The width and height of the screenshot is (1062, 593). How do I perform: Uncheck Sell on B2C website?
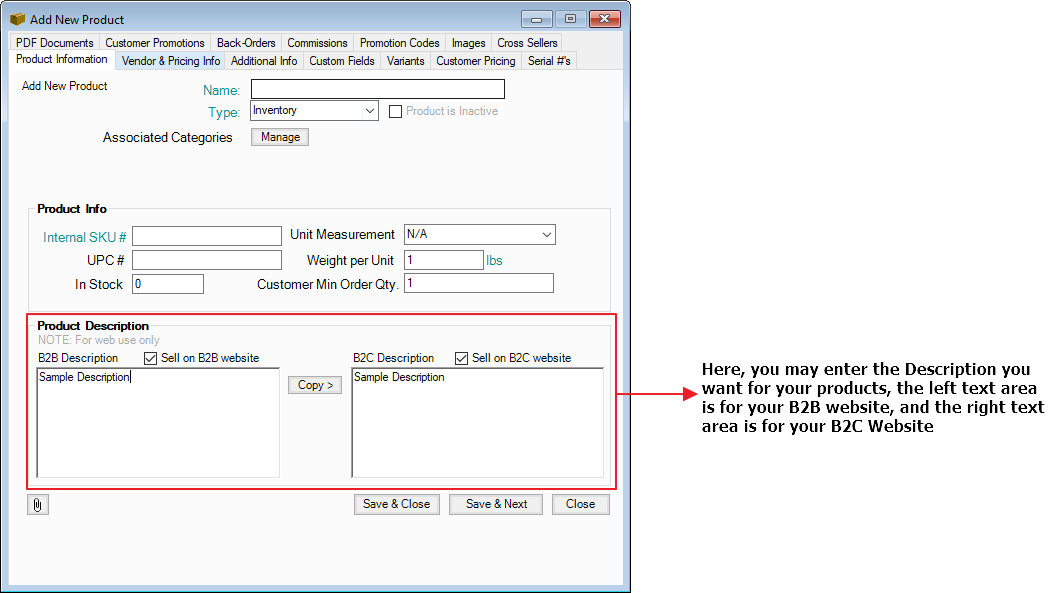[x=462, y=358]
